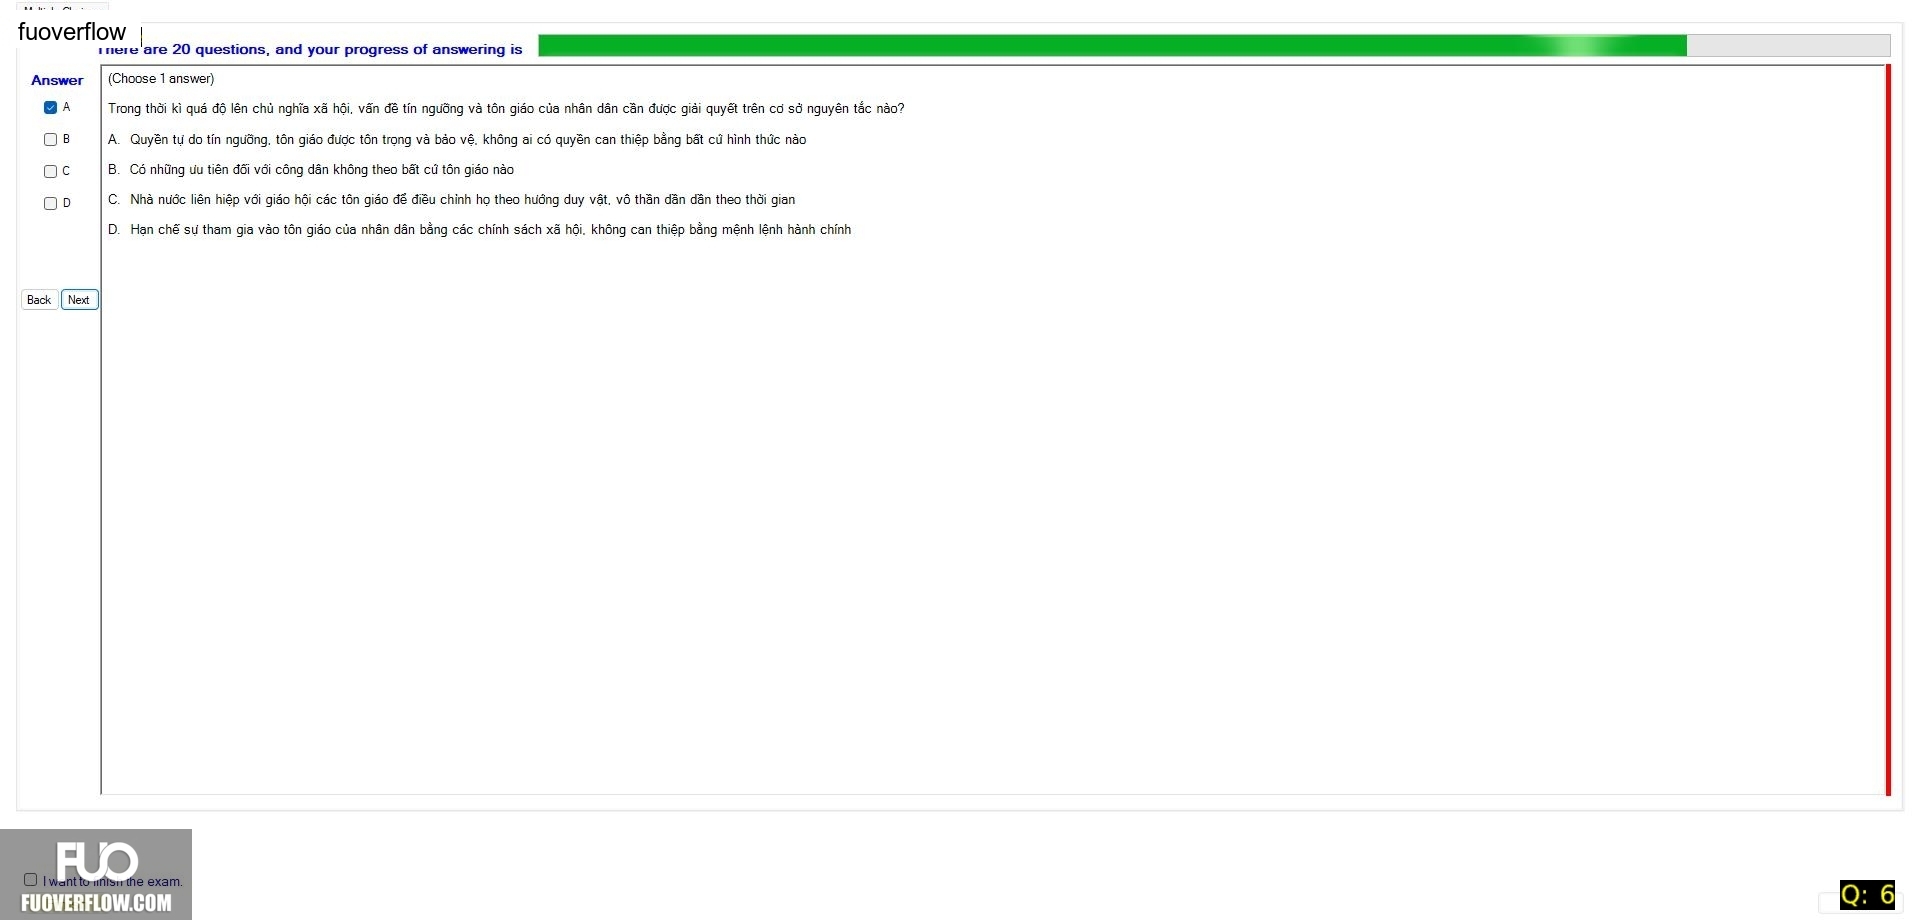Click the '(Choose 1 answer)' instruction
The width and height of the screenshot is (1920, 920).
(161, 79)
